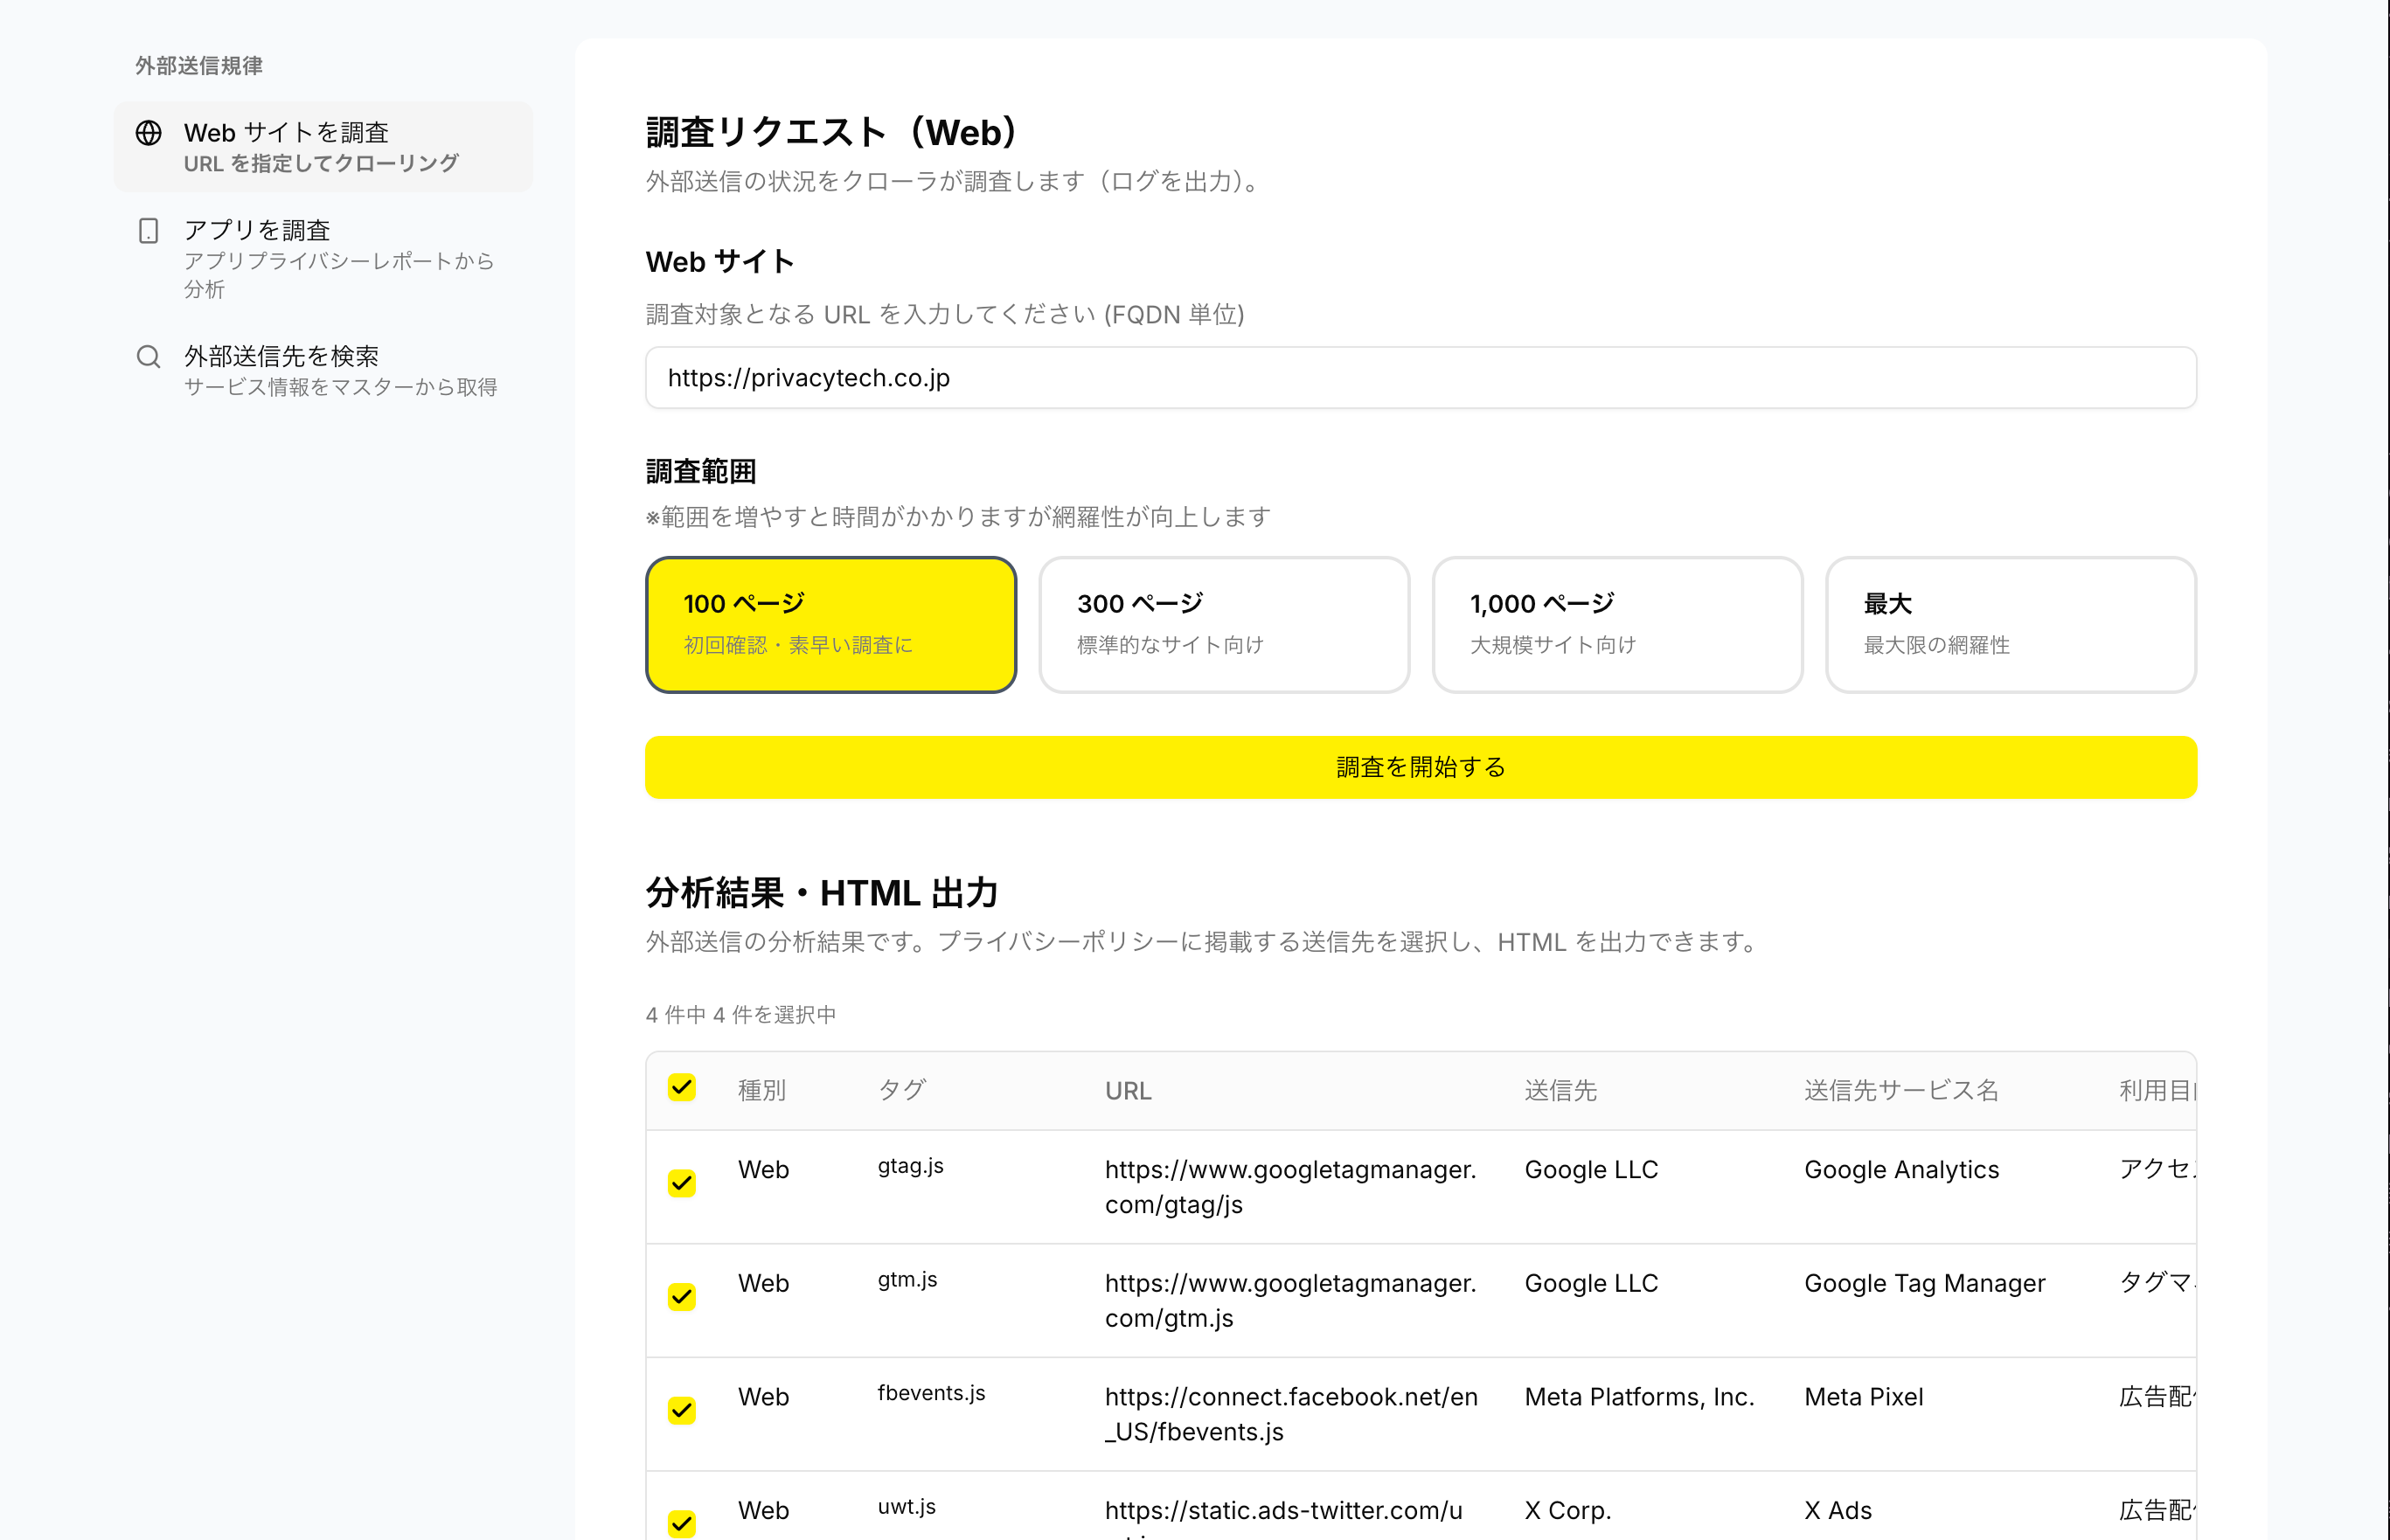Uncheck the fbevents.js row checkbox
2390x1540 pixels.
click(682, 1411)
